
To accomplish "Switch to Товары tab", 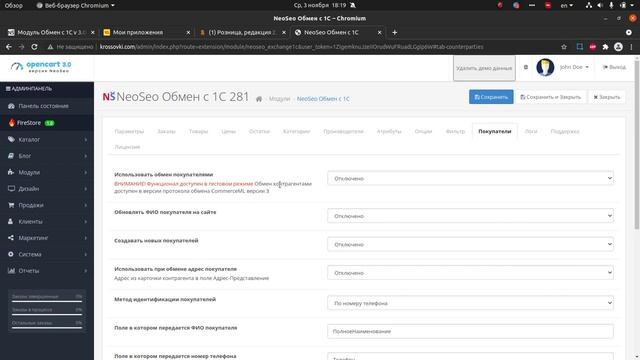I will [x=198, y=131].
